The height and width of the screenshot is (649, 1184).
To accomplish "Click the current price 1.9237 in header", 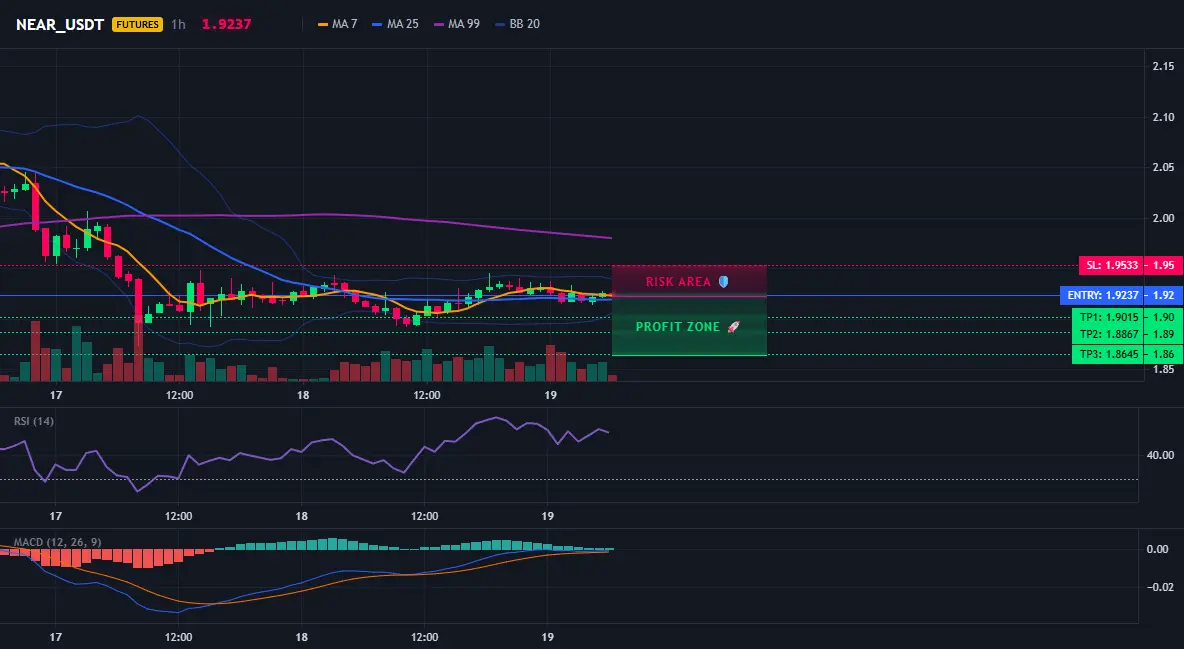I will pos(226,24).
